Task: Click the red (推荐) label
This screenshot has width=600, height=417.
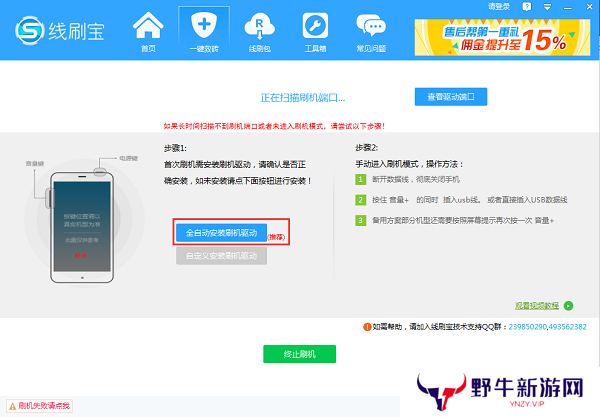Action: point(276,237)
